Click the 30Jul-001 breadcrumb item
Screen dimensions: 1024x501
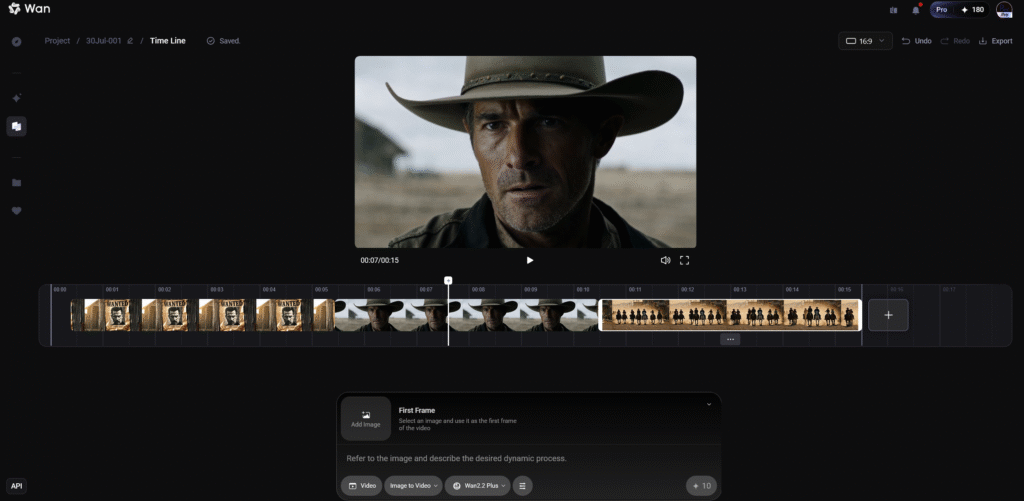point(103,41)
